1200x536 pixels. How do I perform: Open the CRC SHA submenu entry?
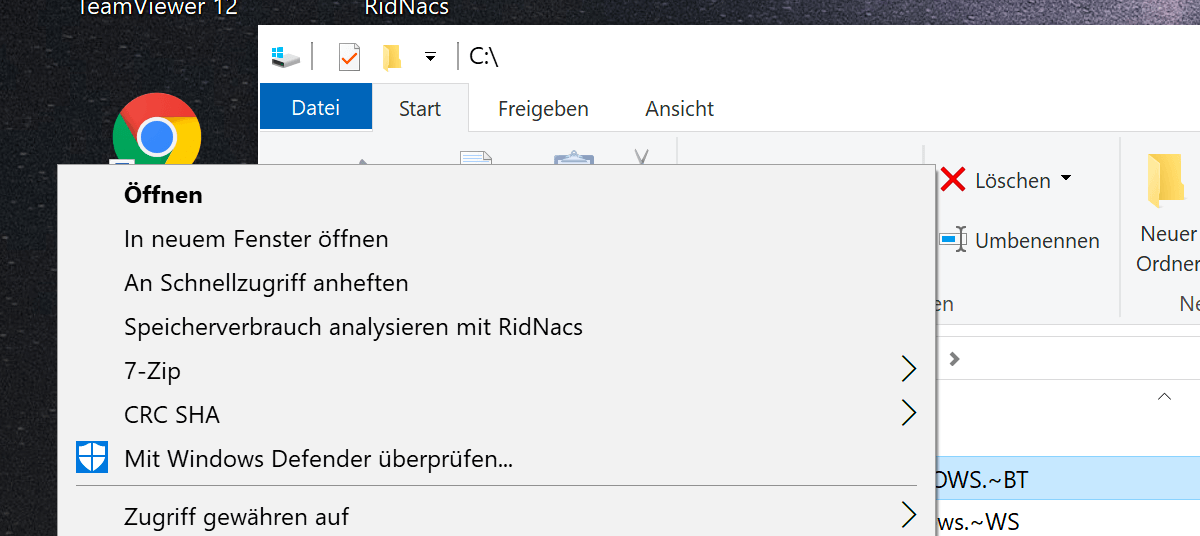click(497, 415)
